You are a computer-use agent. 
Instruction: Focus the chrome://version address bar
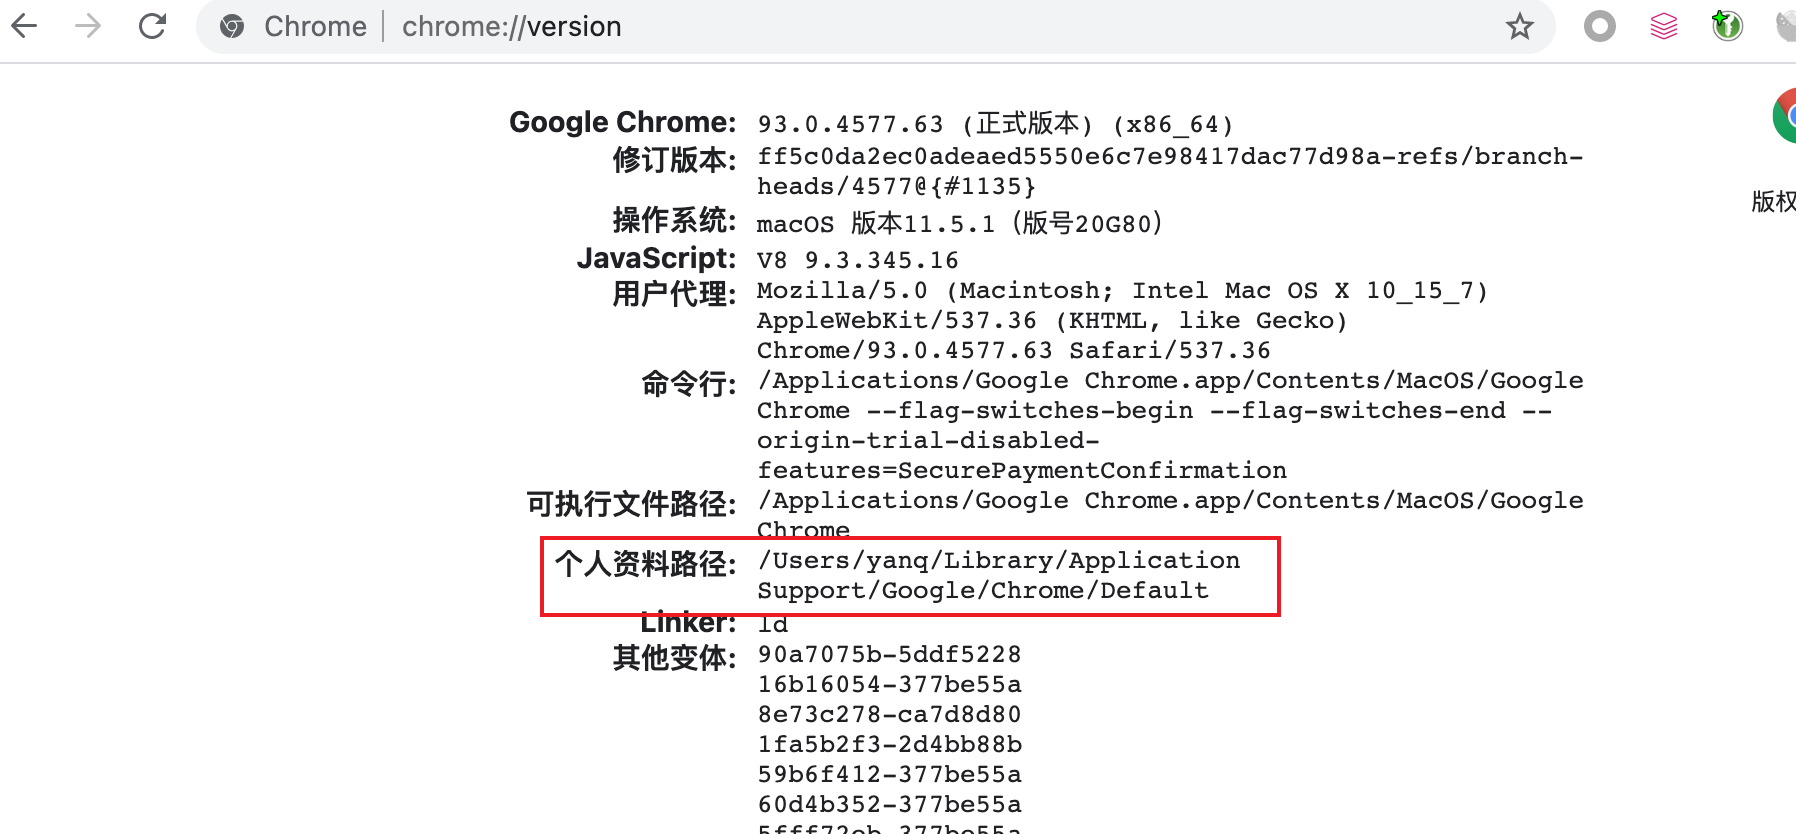pyautogui.click(x=800, y=27)
